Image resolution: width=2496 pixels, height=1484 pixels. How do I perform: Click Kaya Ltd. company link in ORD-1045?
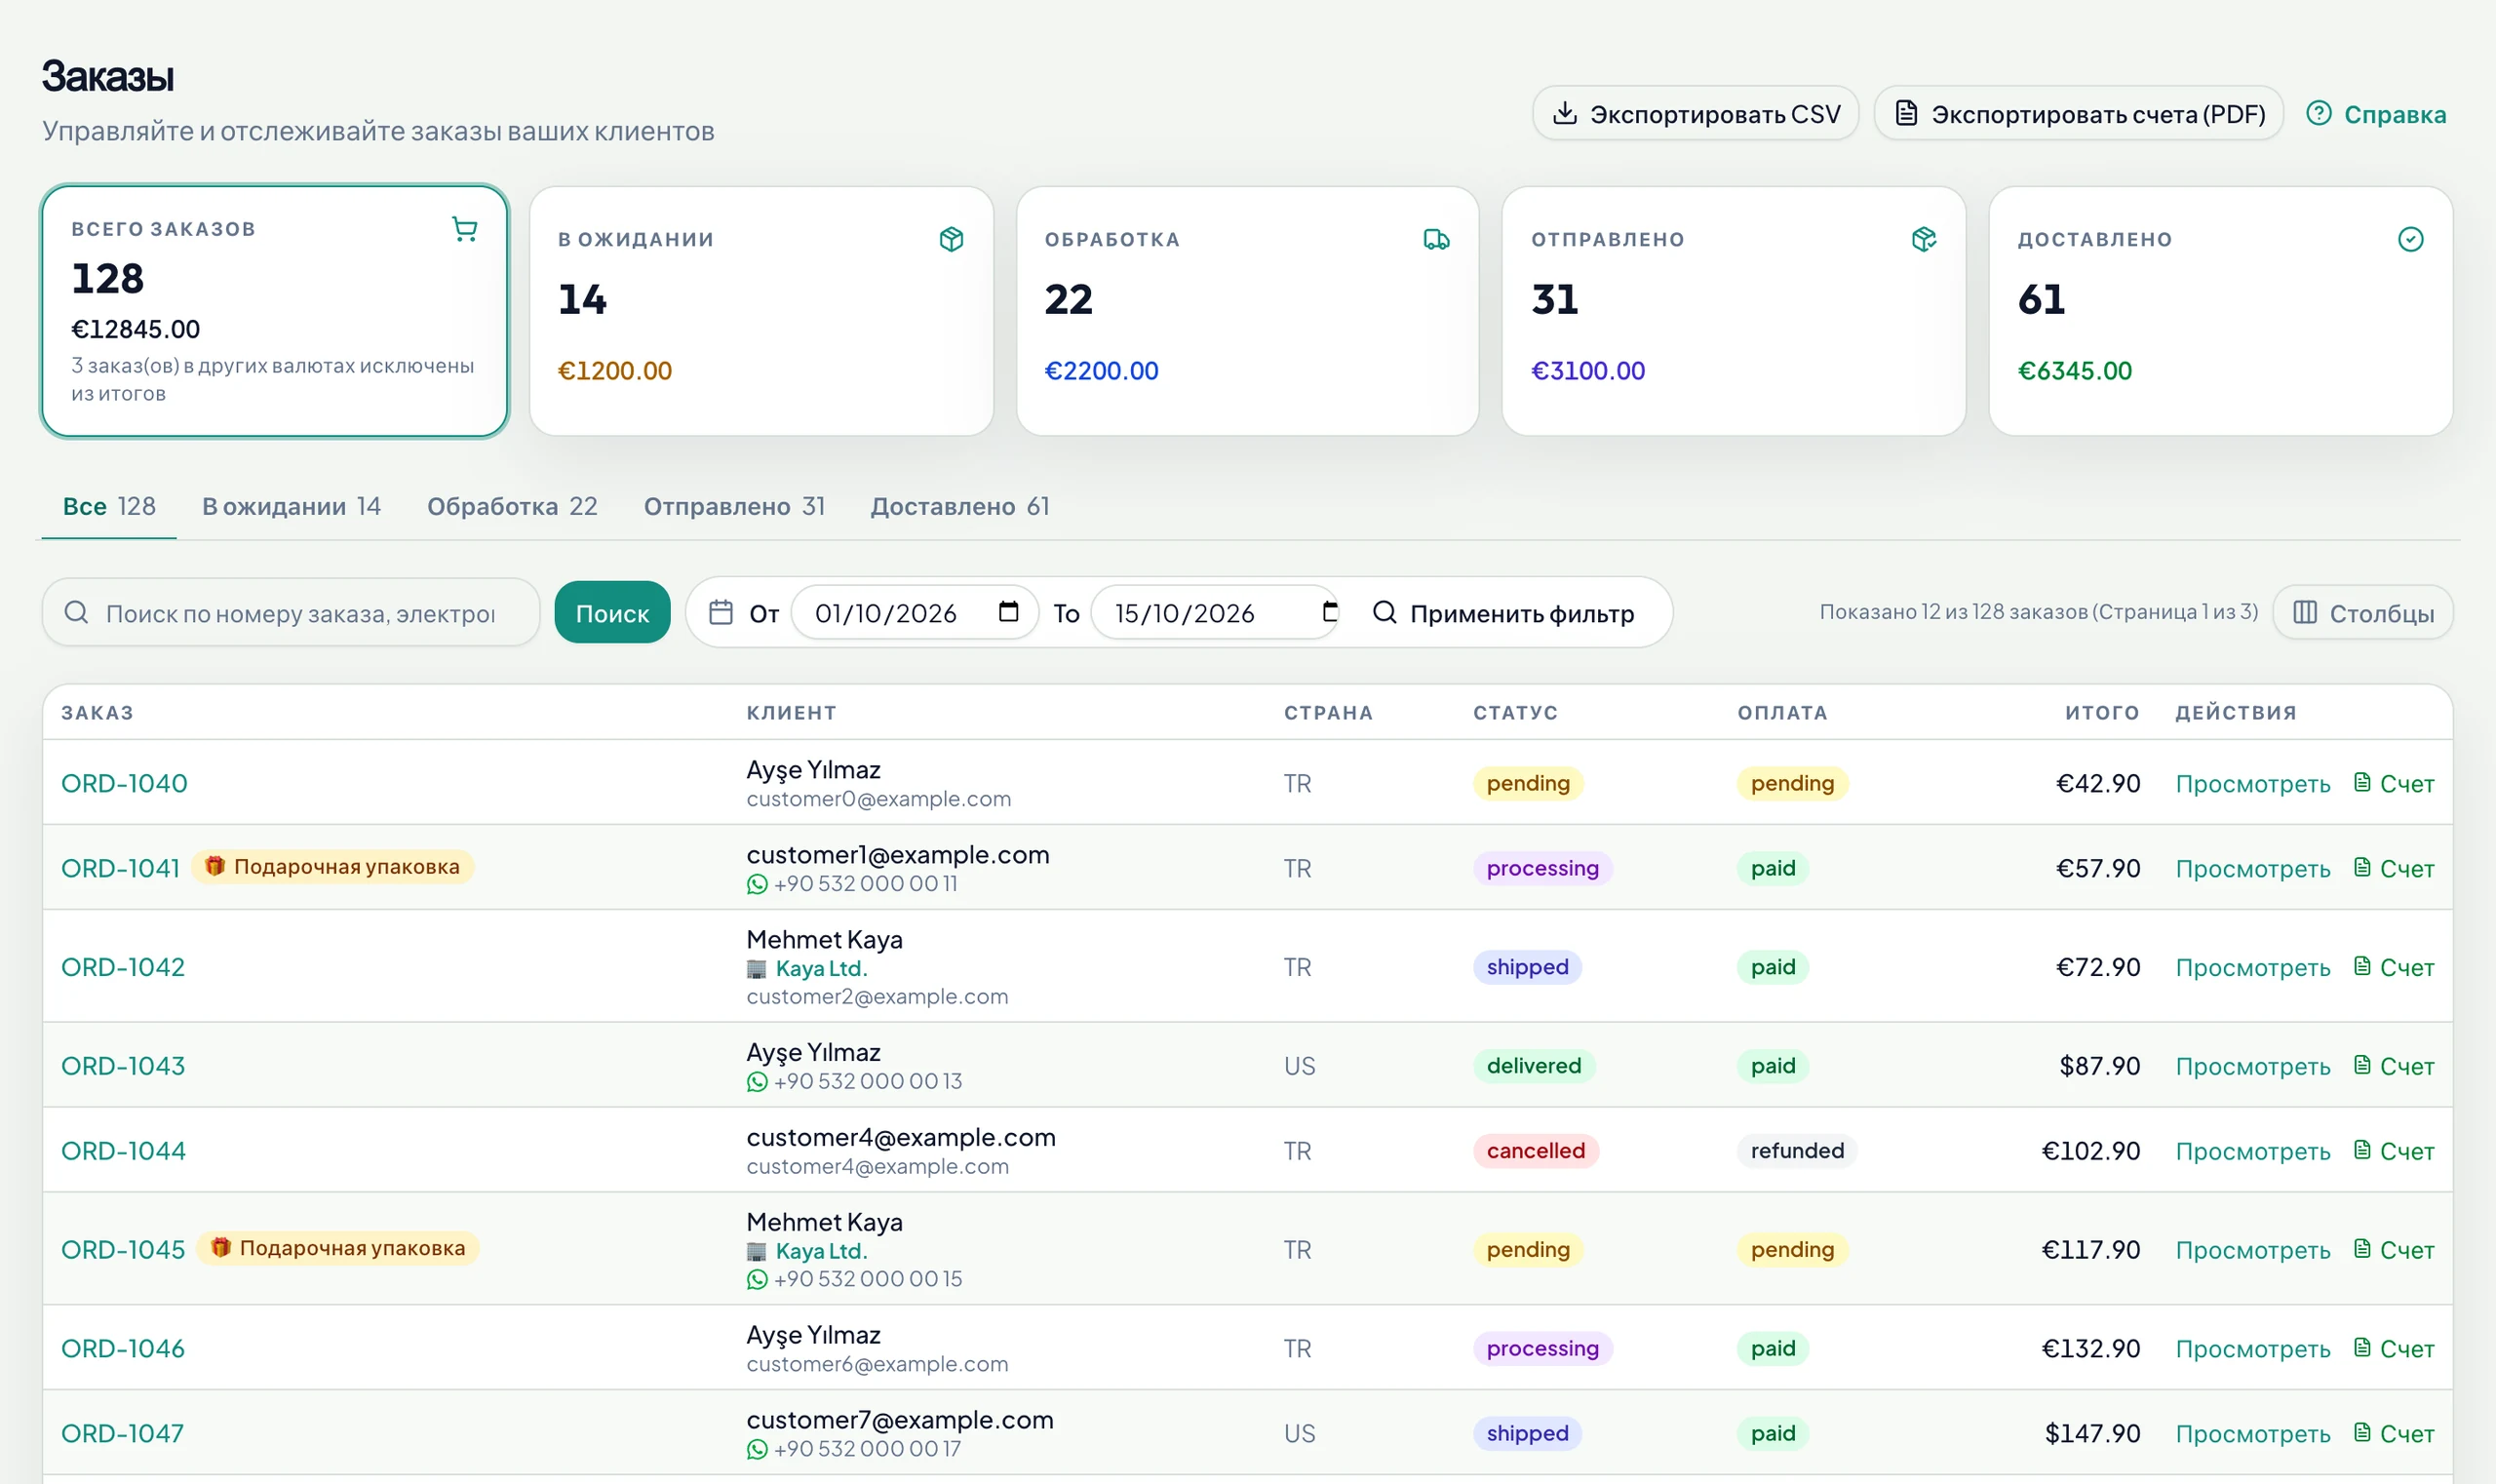[821, 1252]
